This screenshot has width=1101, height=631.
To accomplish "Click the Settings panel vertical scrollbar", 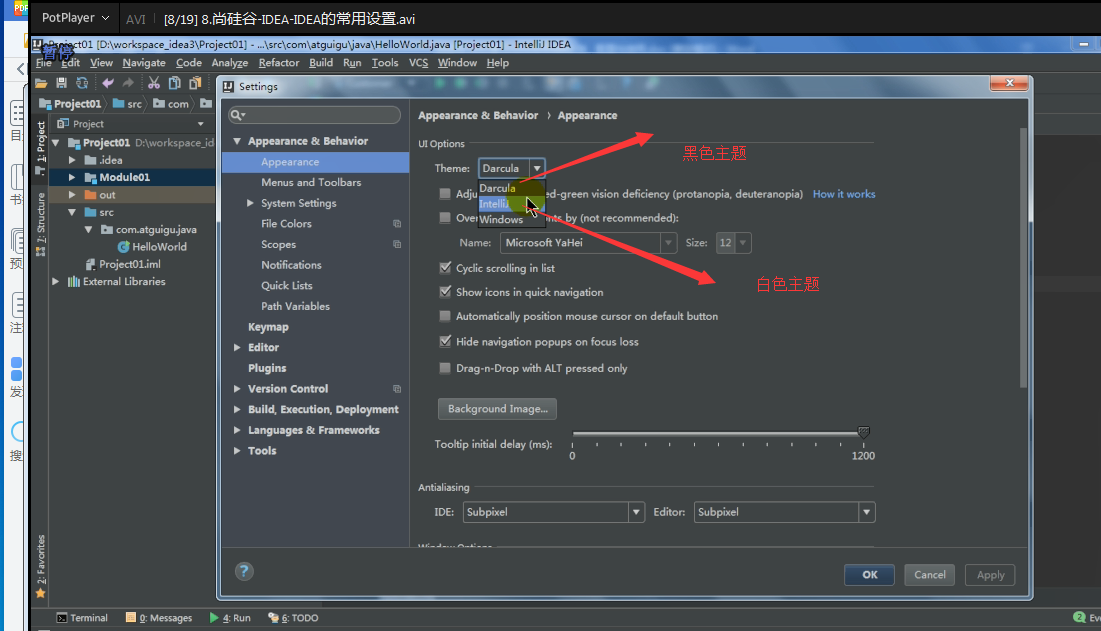I will (x=1023, y=258).
